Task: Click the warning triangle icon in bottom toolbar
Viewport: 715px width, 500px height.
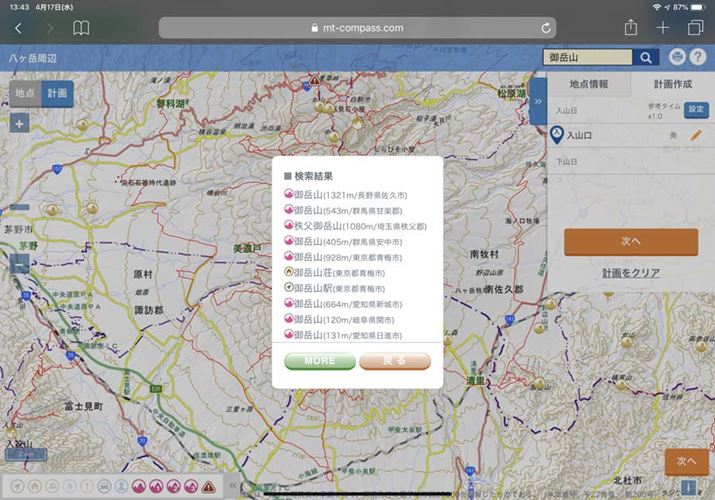Action: (208, 488)
